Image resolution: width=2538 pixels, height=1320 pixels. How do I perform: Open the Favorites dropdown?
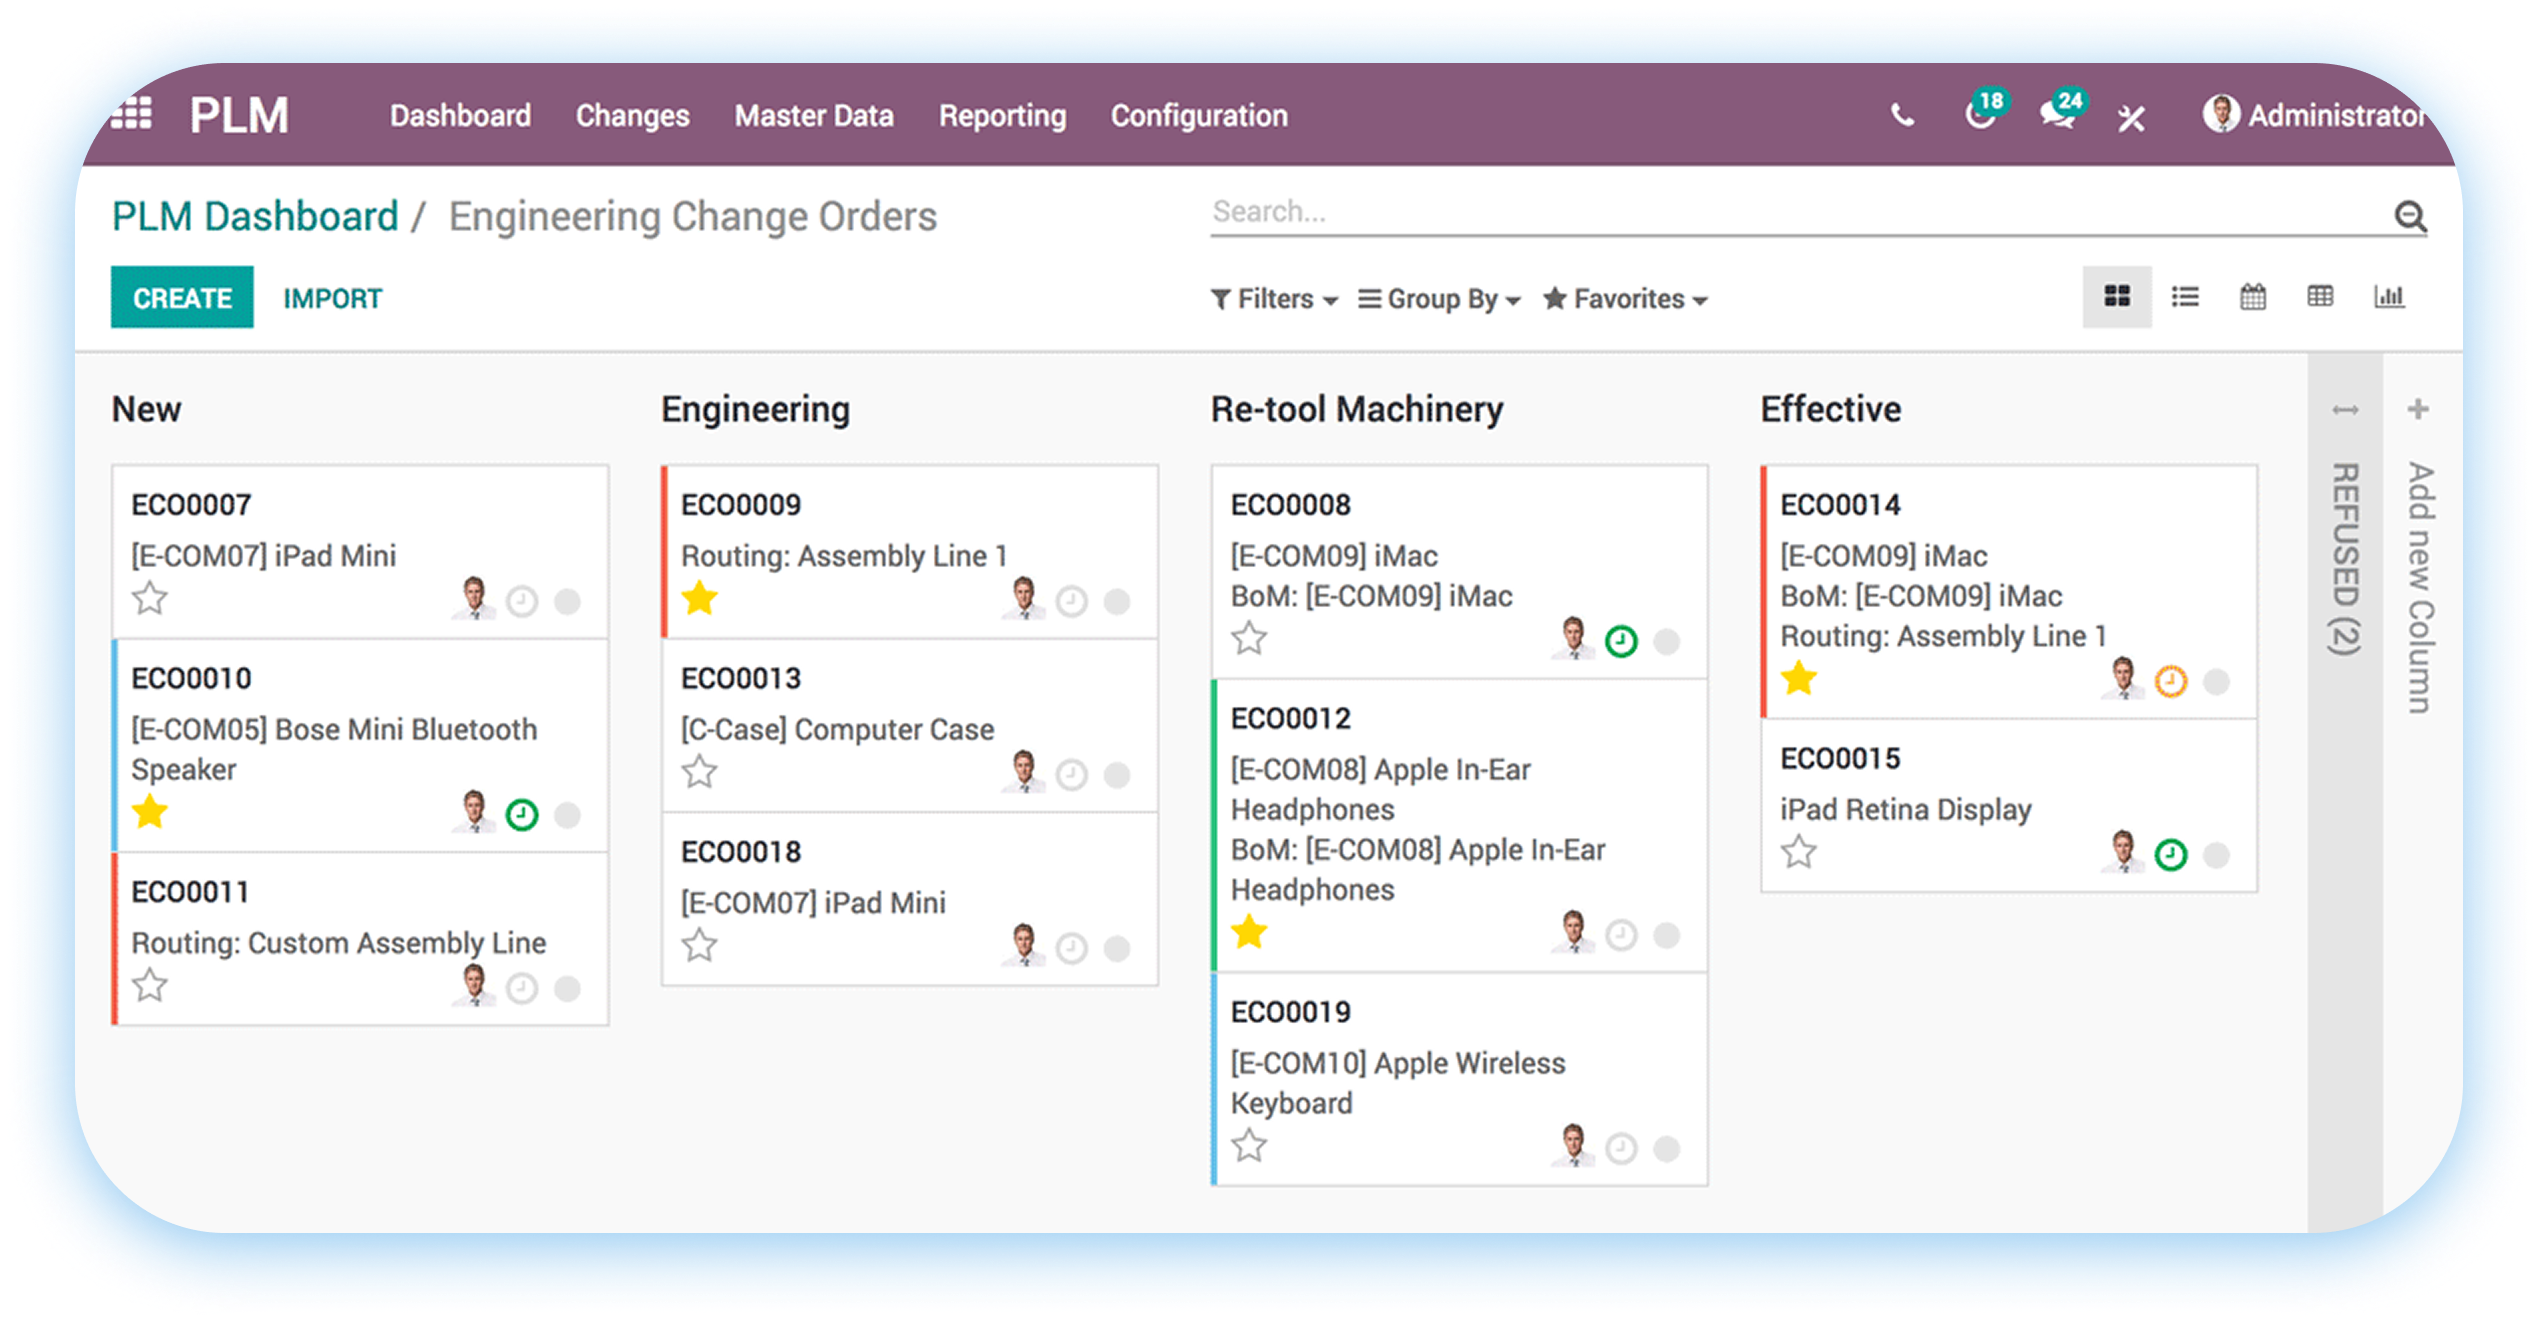coord(1625,299)
